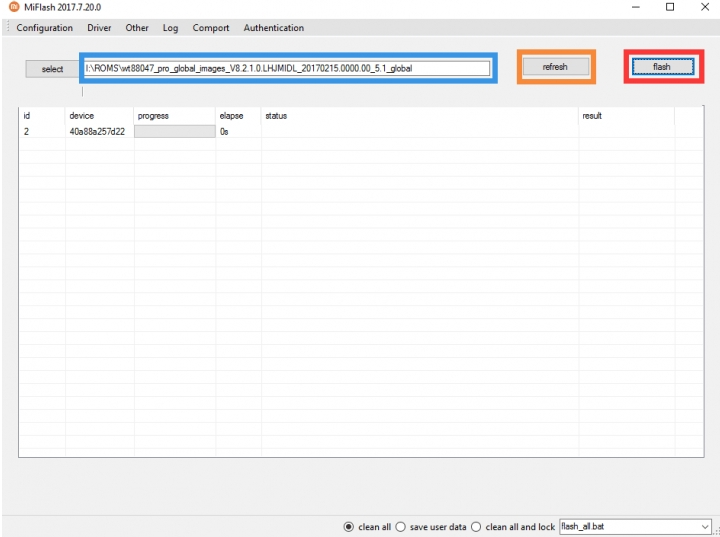Select the save user data option
The width and height of the screenshot is (720, 537).
[x=401, y=526]
